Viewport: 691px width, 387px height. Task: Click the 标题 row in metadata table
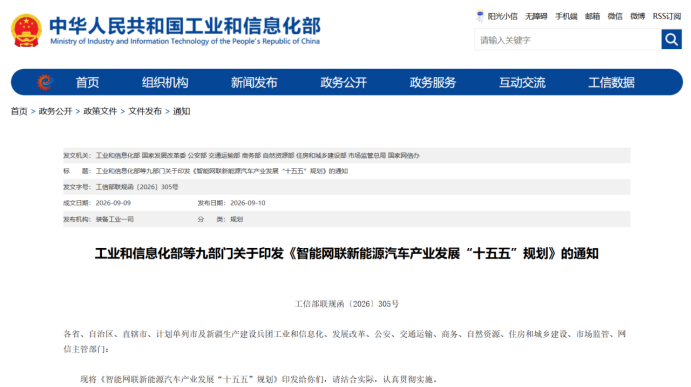346,171
